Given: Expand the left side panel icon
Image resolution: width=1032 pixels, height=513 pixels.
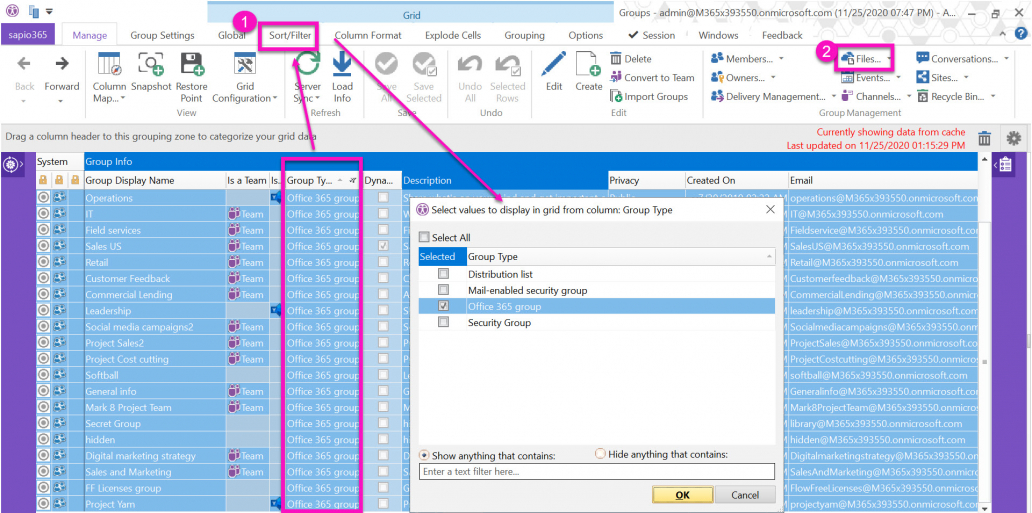Looking at the screenshot, I should (x=13, y=165).
